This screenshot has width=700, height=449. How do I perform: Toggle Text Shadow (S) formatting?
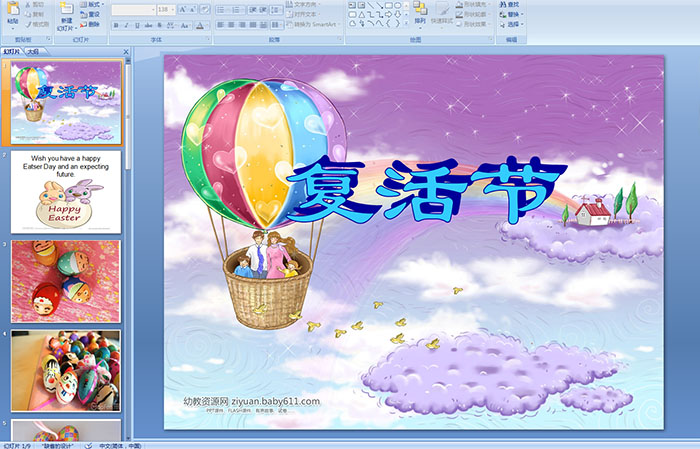159,25
